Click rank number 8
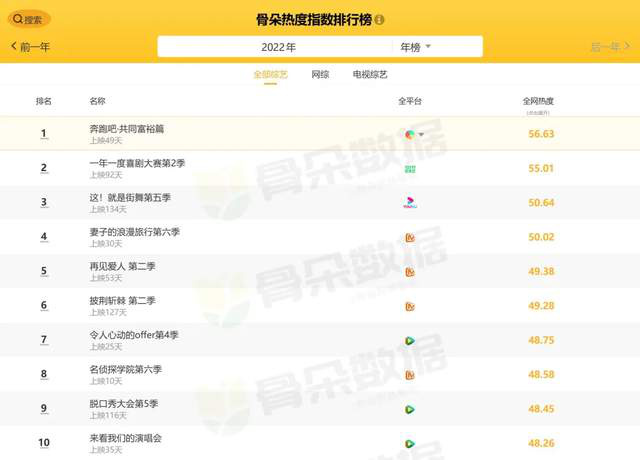This screenshot has height=460, width=640. [x=44, y=374]
